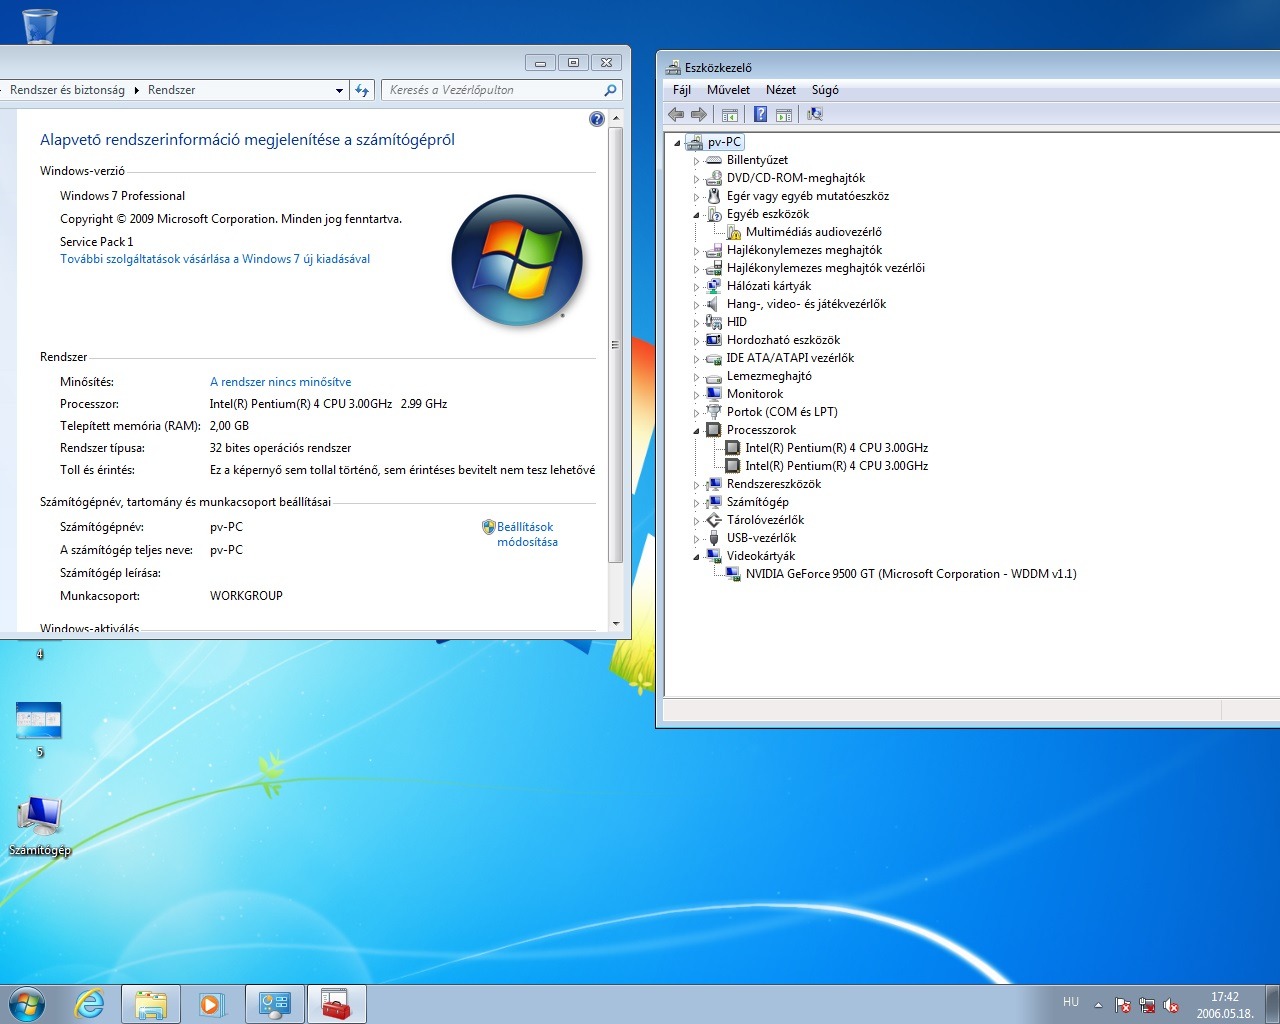The width and height of the screenshot is (1280, 1024).
Task: Open the clock showing 17:42
Action: (1225, 1005)
